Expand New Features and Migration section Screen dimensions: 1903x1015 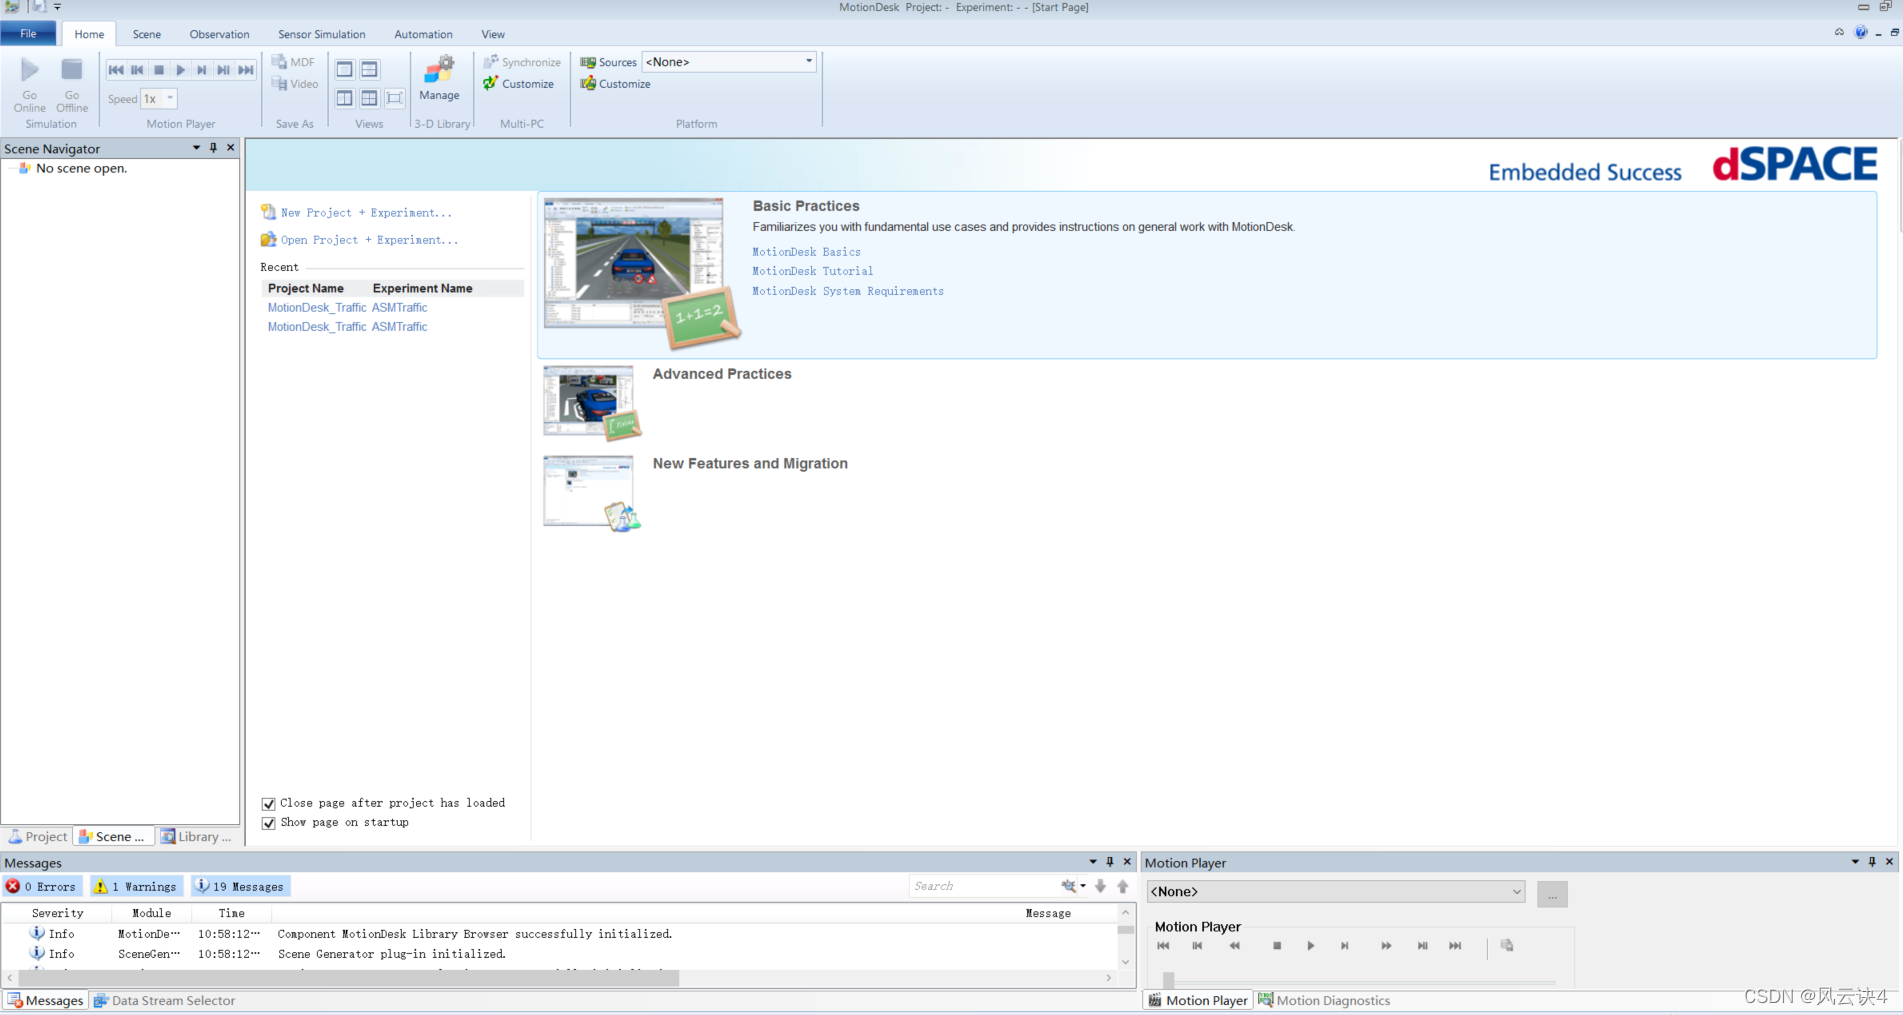(750, 464)
